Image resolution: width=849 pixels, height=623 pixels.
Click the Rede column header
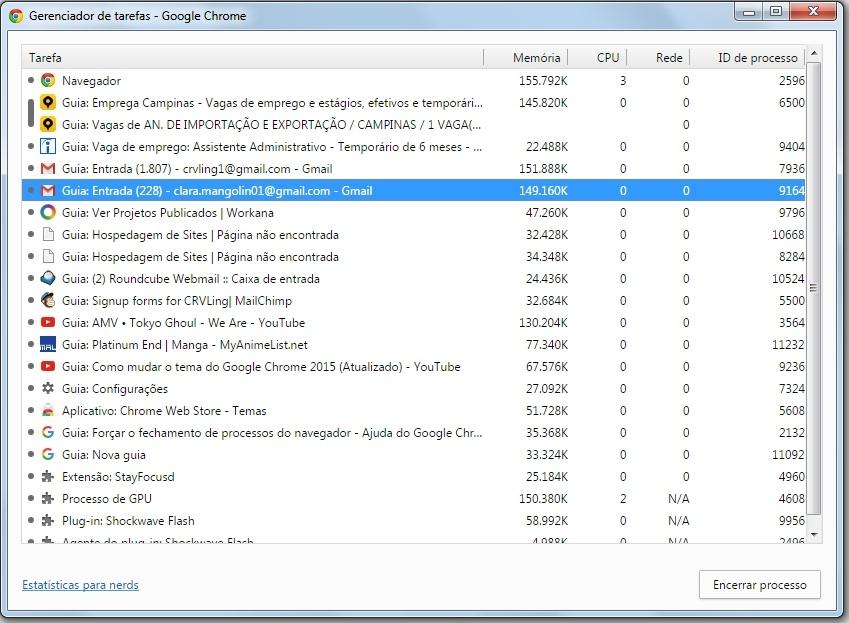[669, 58]
